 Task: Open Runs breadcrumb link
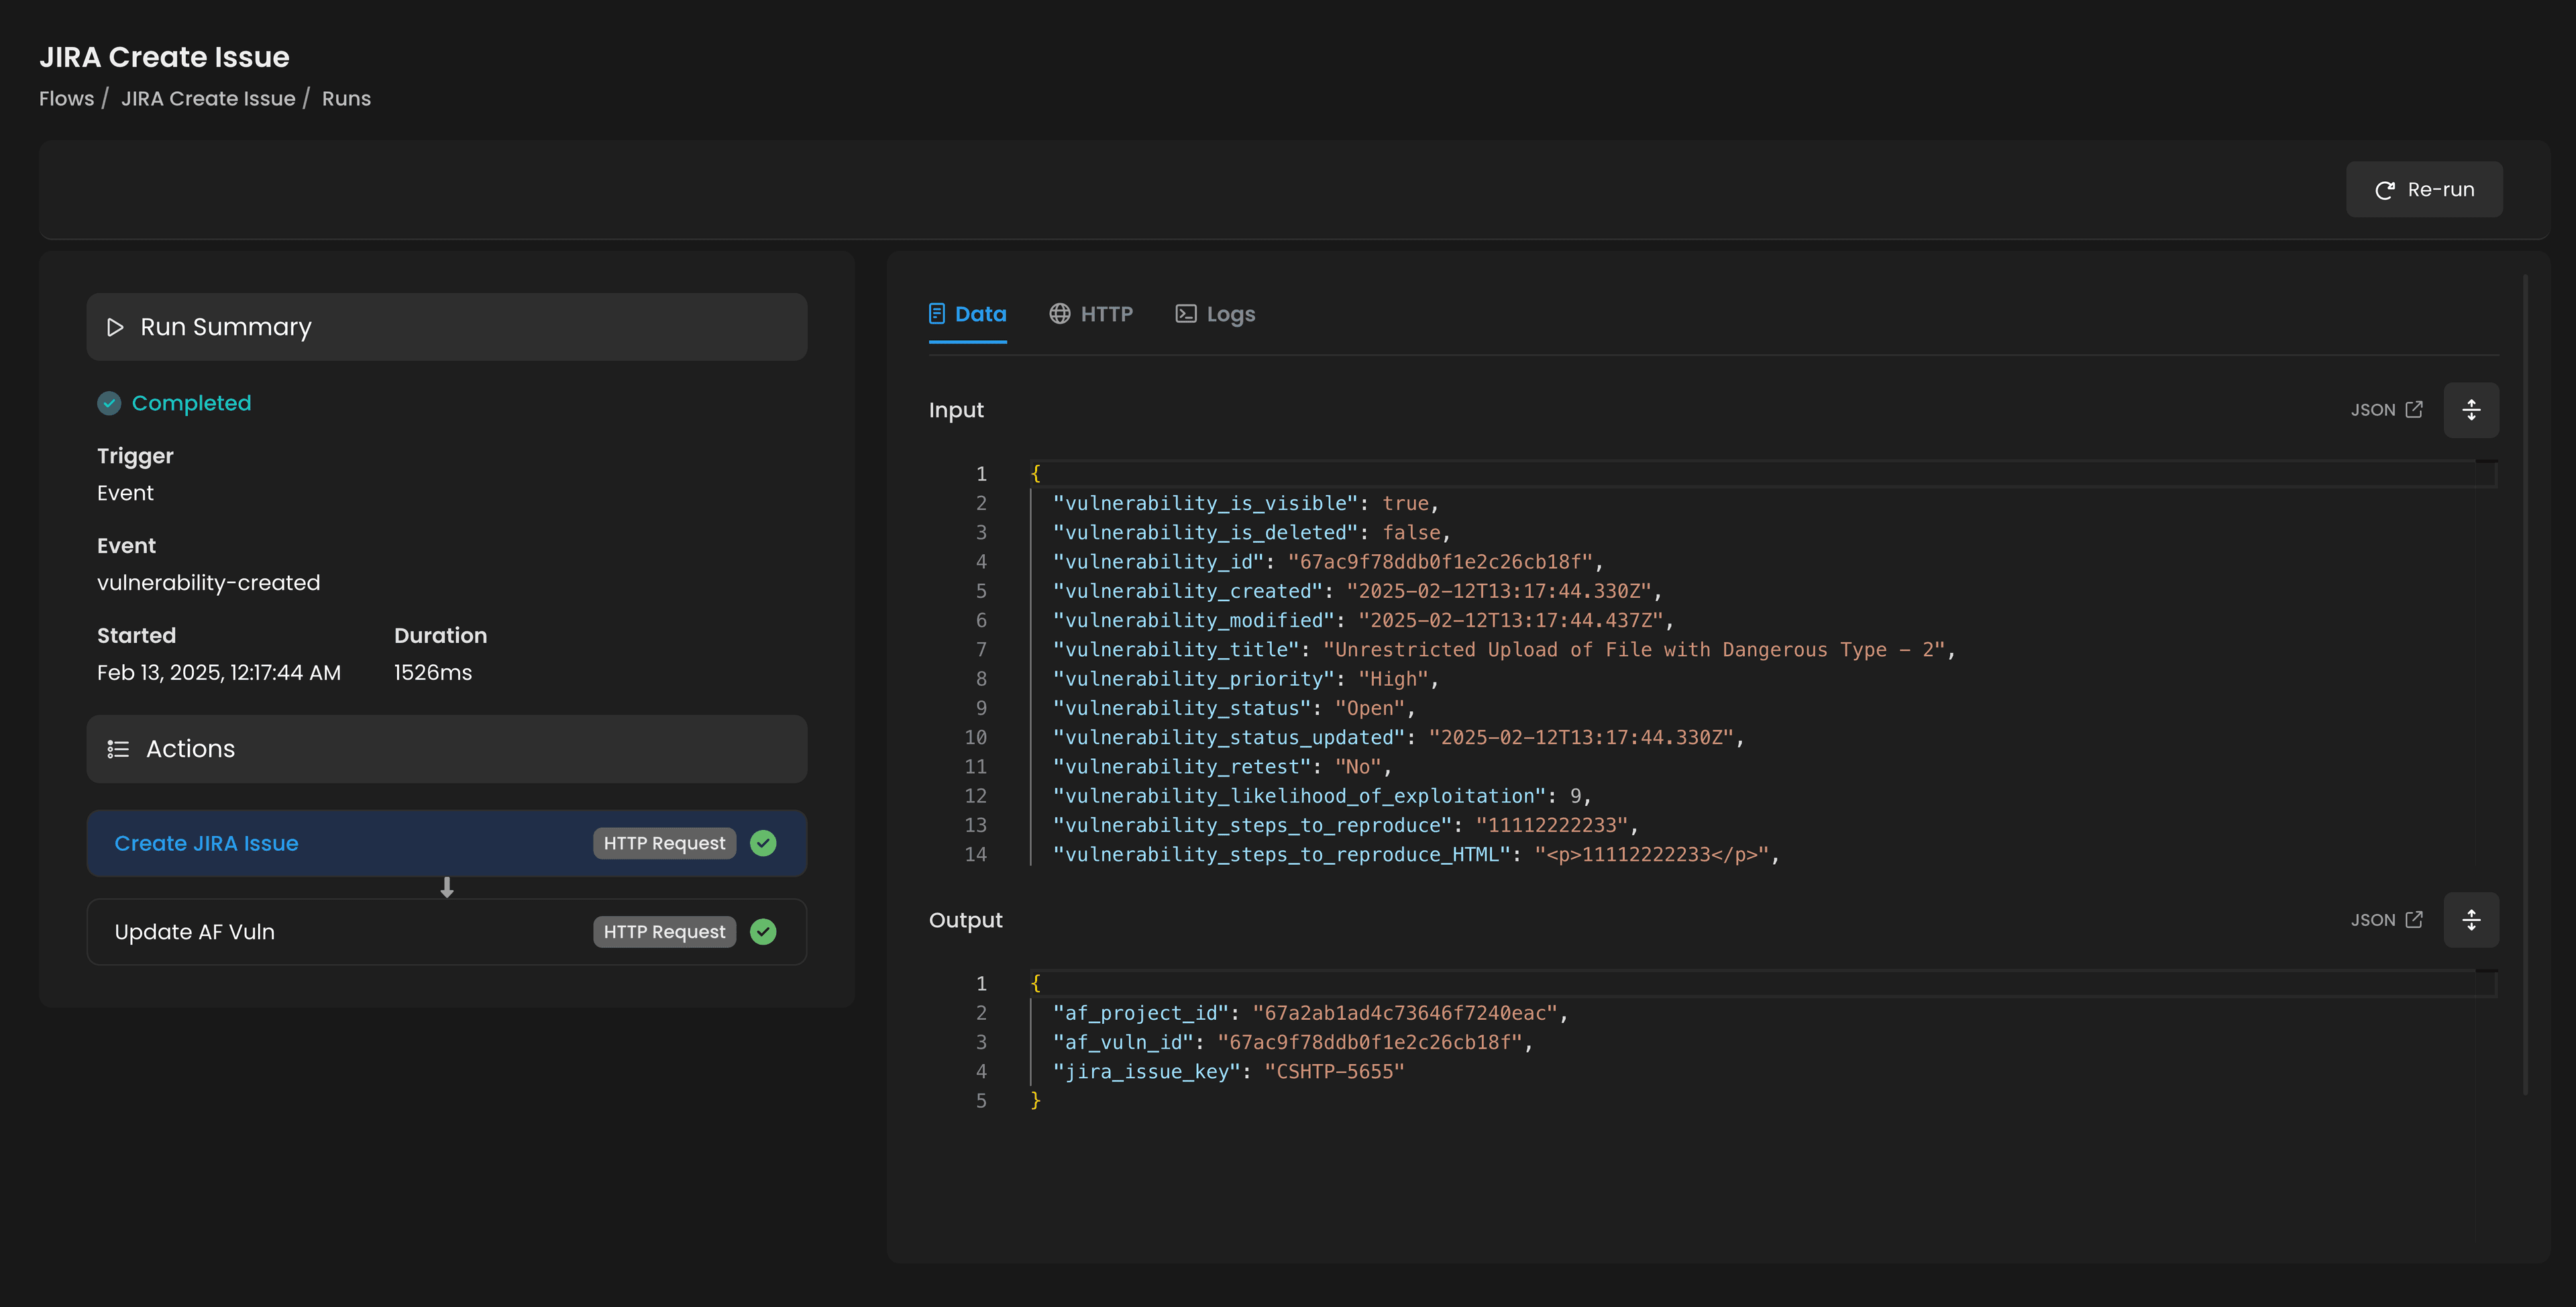(x=346, y=98)
